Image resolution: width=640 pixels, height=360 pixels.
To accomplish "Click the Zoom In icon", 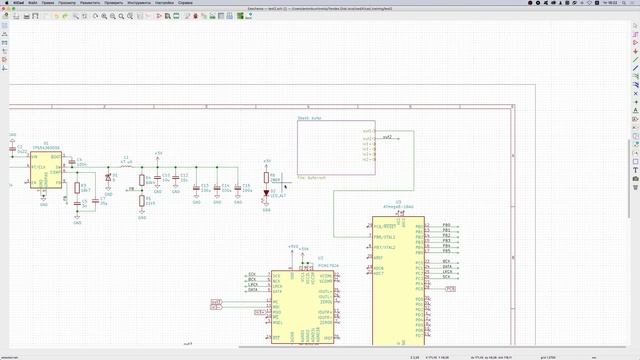I will [104, 16].
